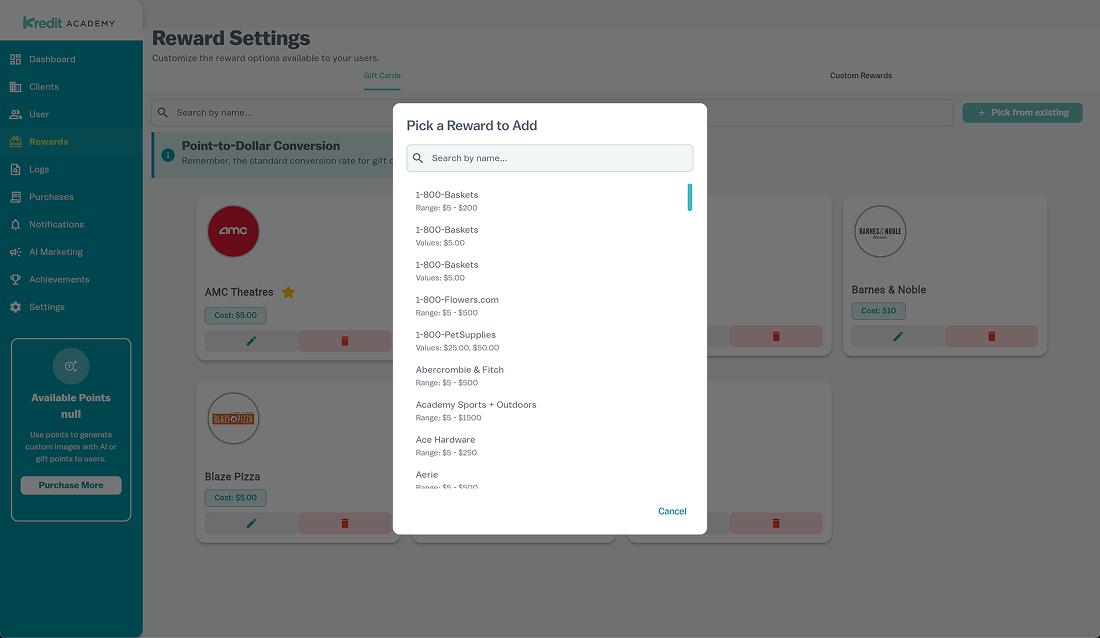Click the Rewards gift icon
The width and height of the screenshot is (1100, 638).
[15, 142]
